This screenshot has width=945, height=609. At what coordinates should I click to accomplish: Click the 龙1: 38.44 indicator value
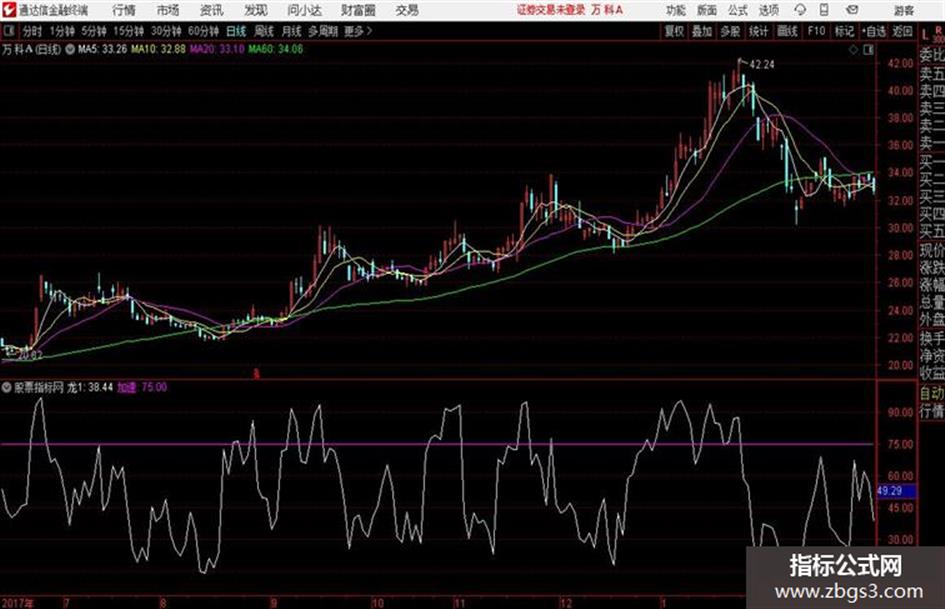[x=89, y=387]
